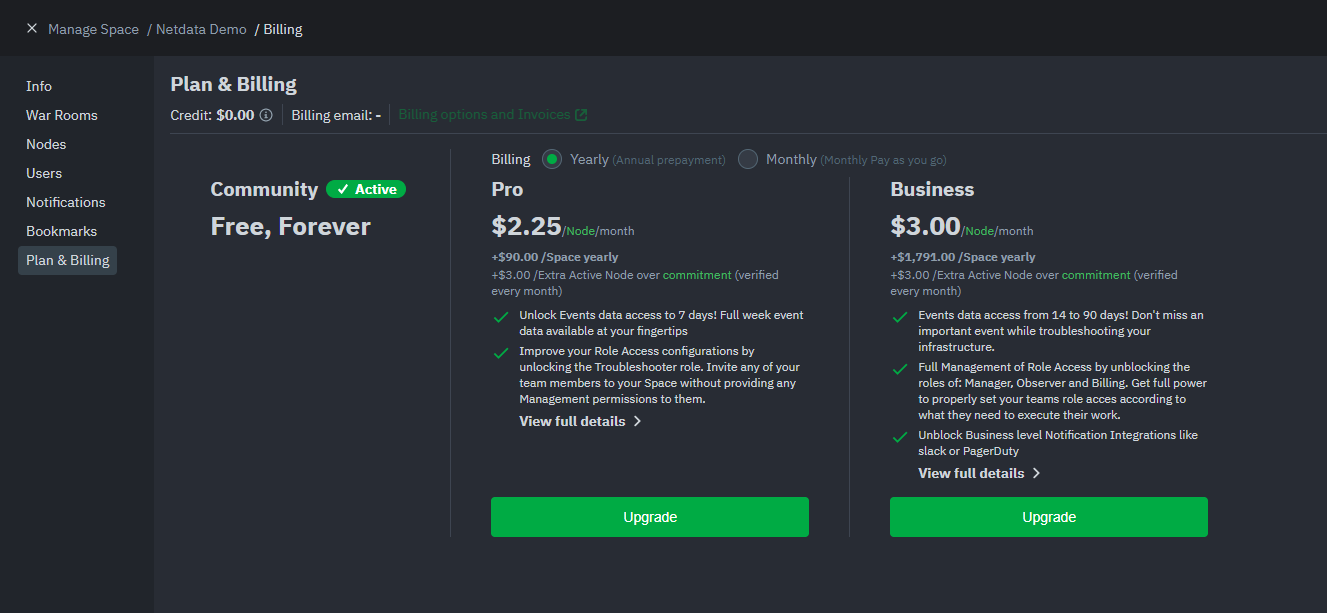Click the Netdata Demo breadcrumb
The image size is (1327, 613).
pos(201,29)
